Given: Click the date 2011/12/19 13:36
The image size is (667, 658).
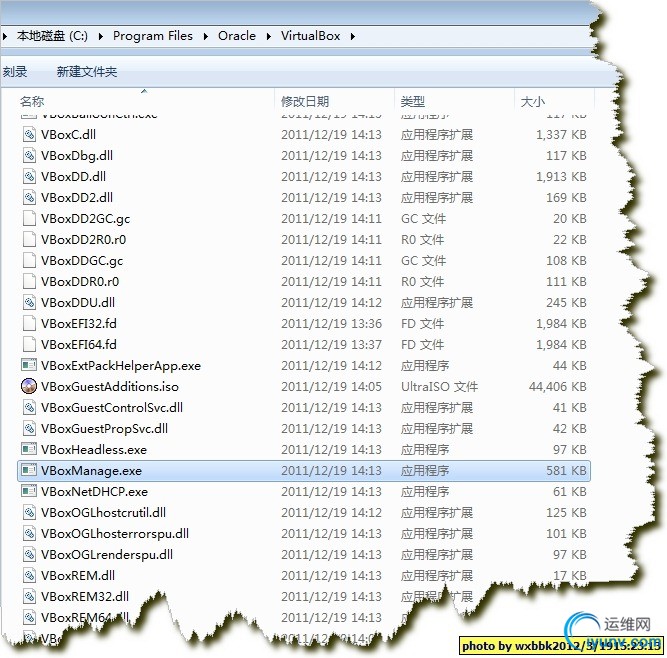Looking at the screenshot, I should [331, 324].
